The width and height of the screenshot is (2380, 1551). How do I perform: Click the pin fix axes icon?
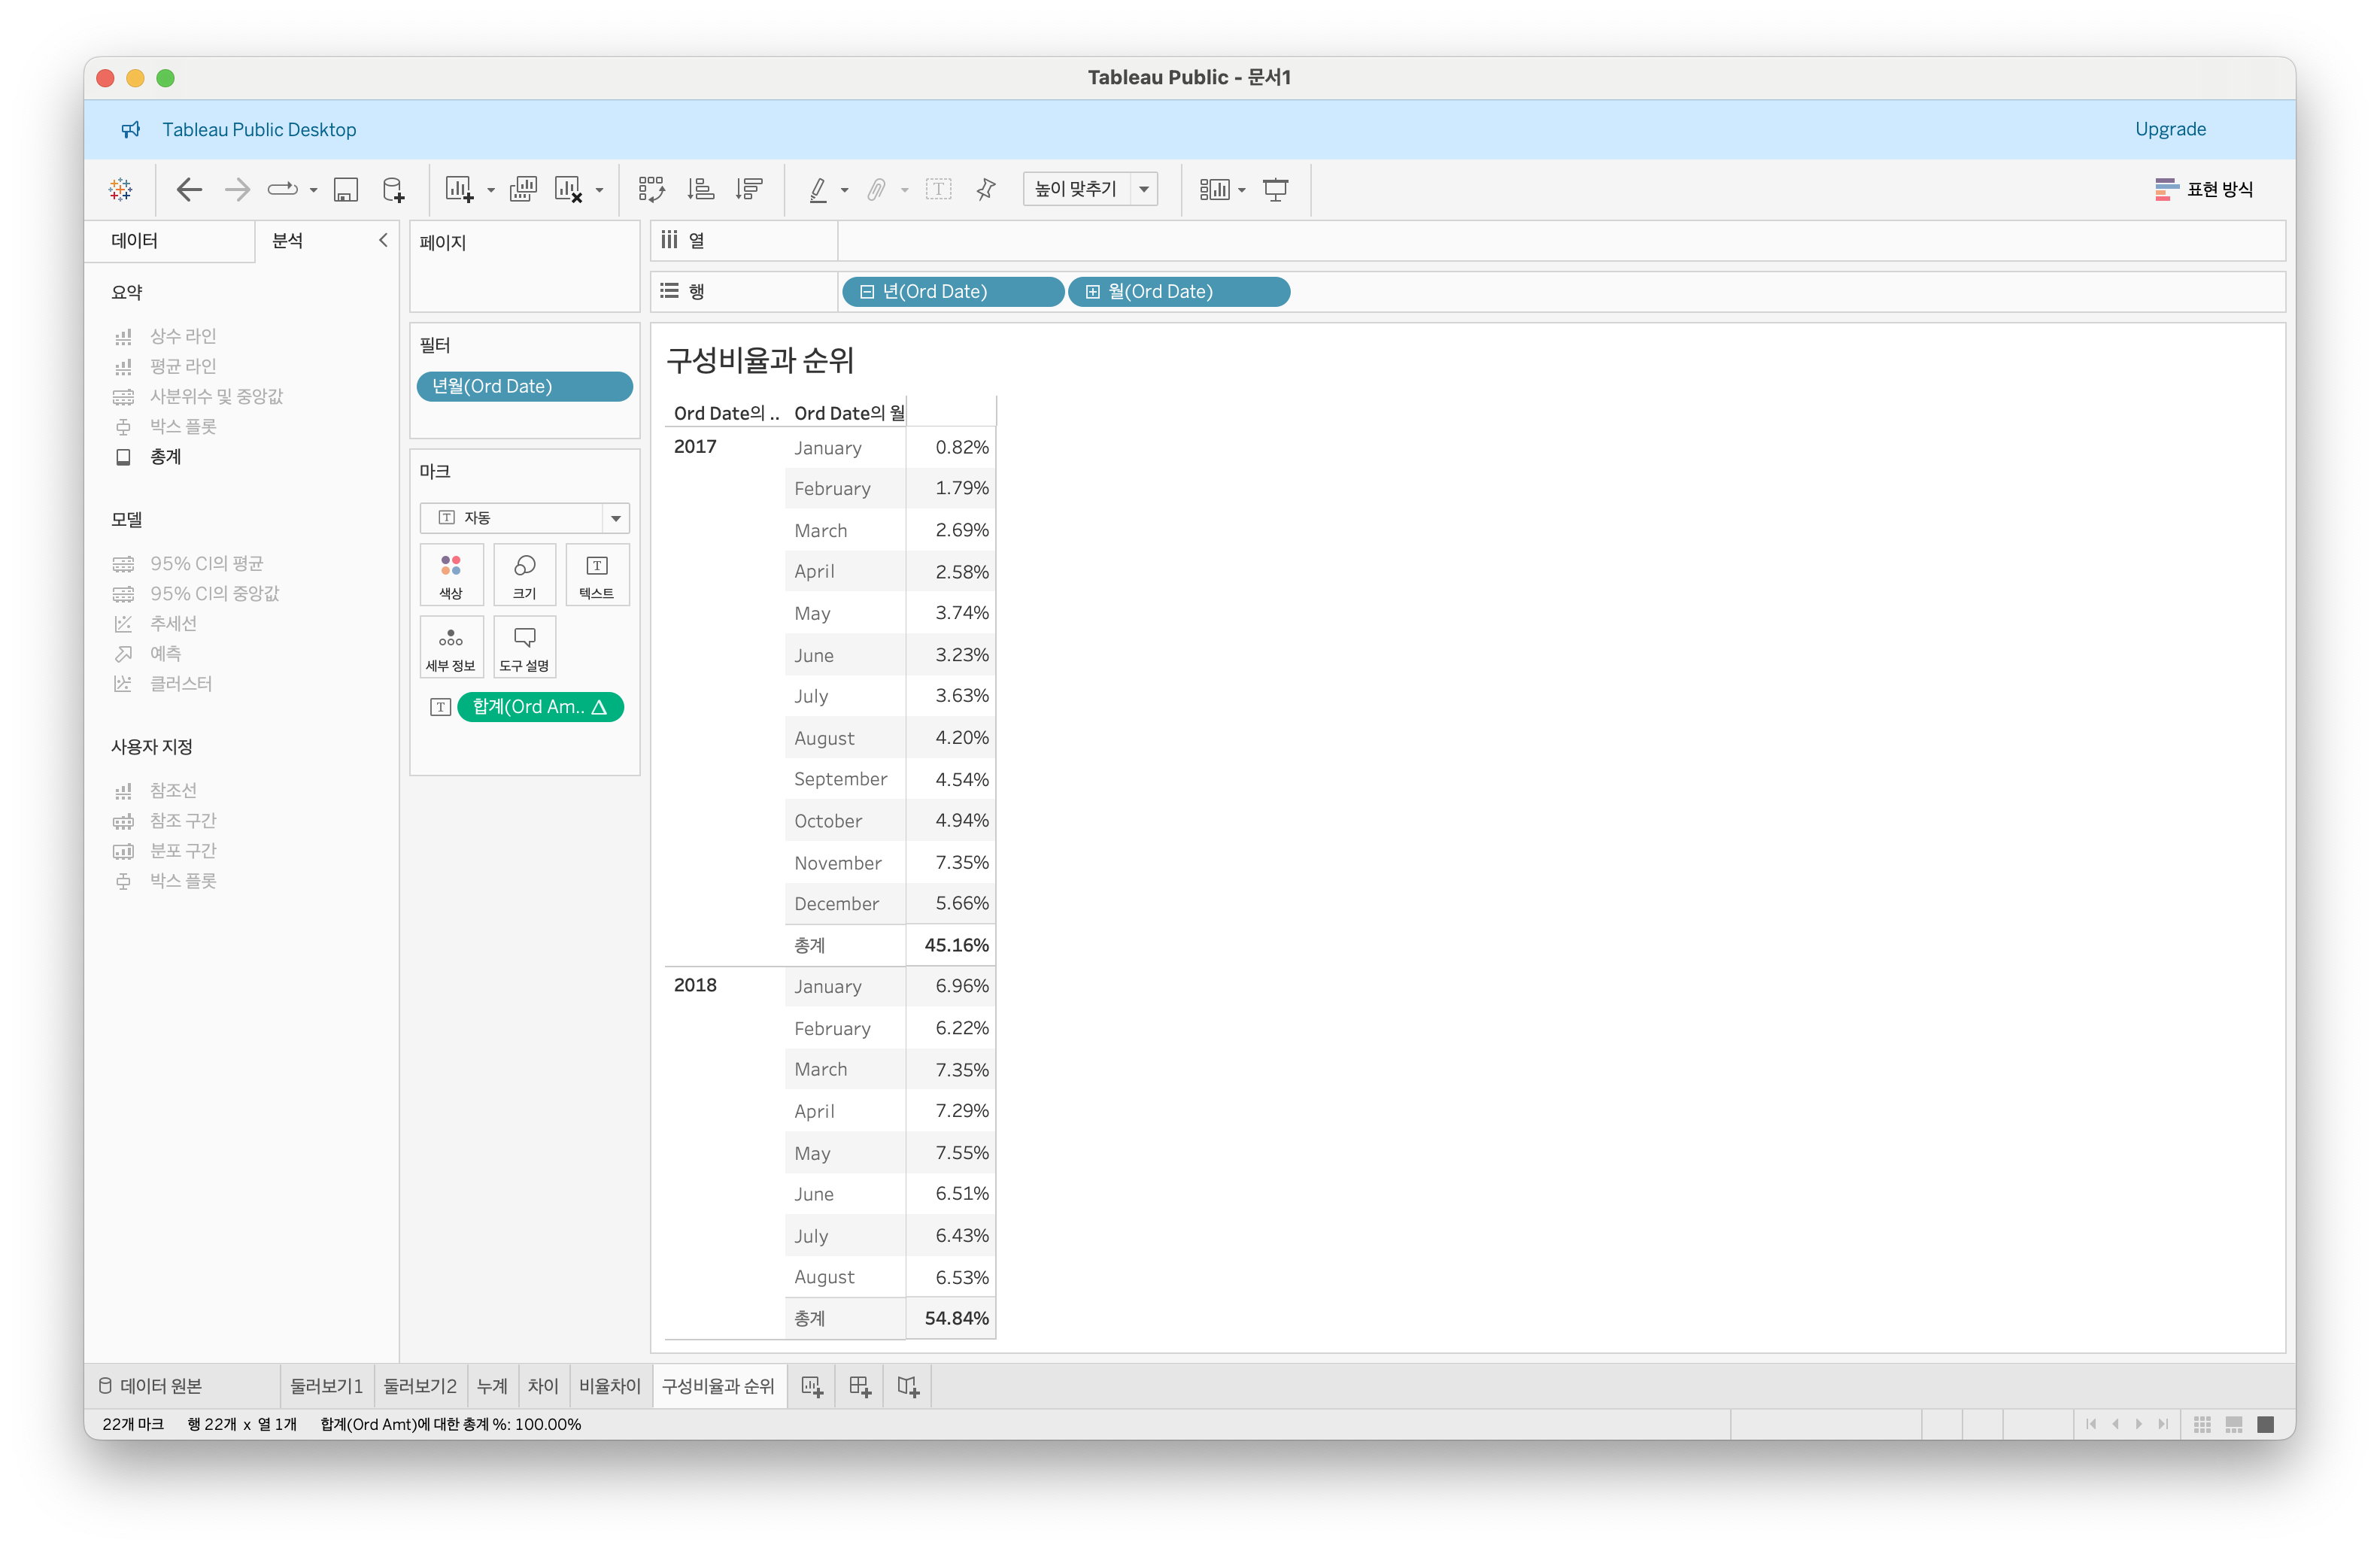986,189
